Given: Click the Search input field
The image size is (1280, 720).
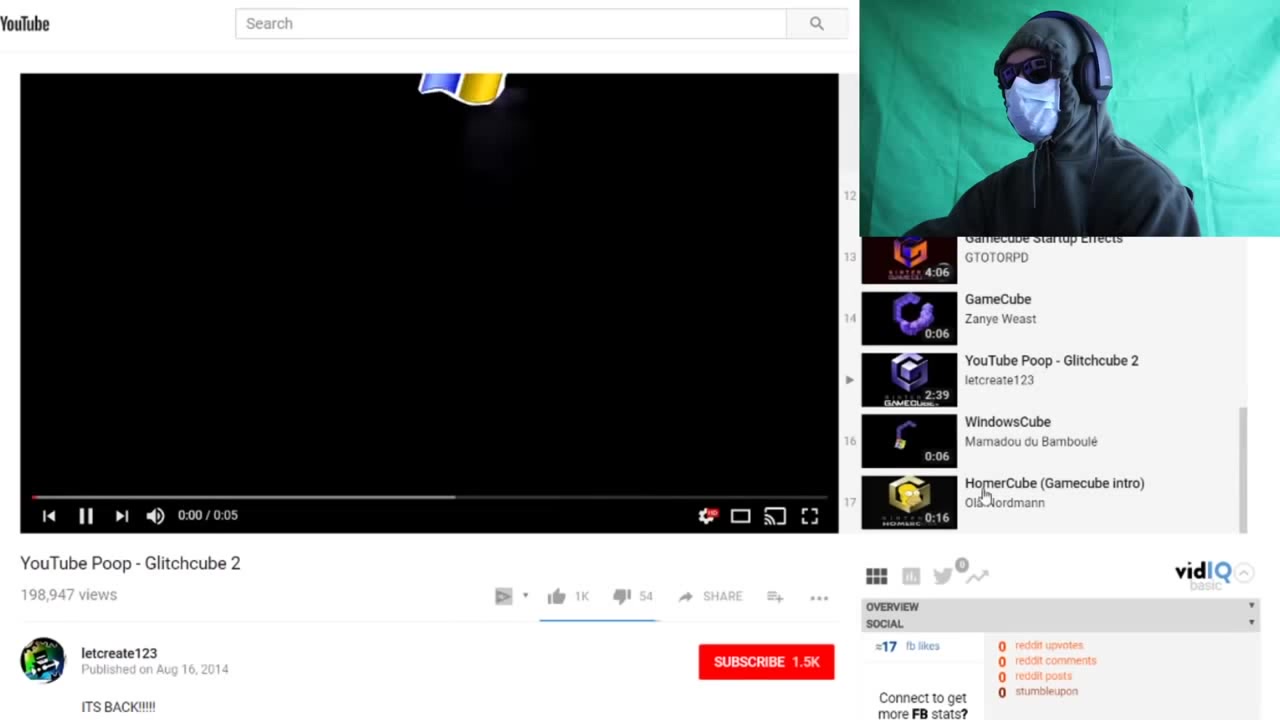Looking at the screenshot, I should pos(510,24).
